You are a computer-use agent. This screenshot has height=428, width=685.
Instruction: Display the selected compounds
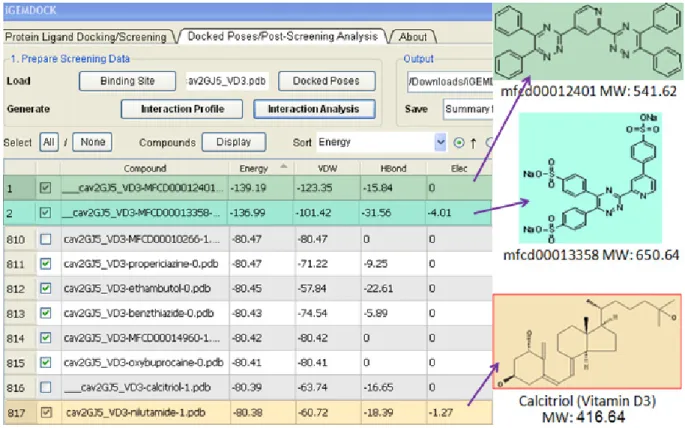pyautogui.click(x=234, y=142)
